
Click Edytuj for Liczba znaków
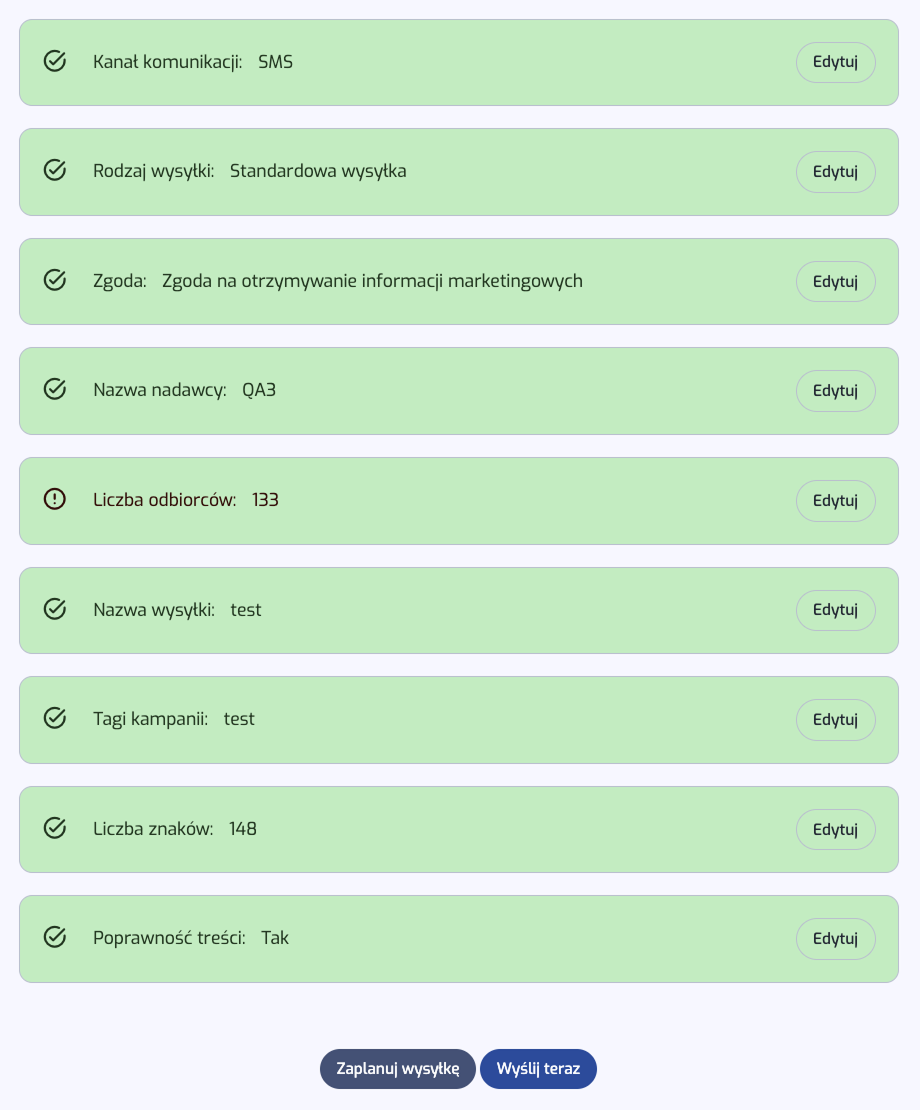coord(835,828)
